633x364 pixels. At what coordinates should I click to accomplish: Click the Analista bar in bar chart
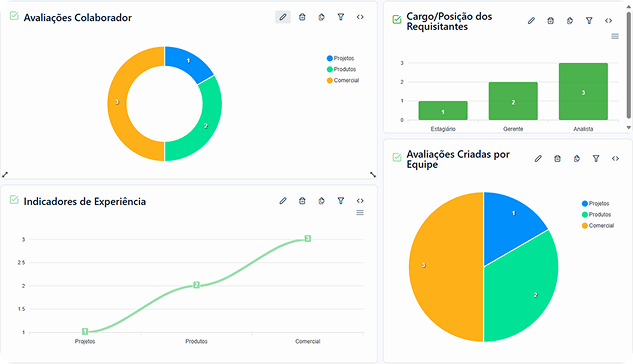pos(583,91)
